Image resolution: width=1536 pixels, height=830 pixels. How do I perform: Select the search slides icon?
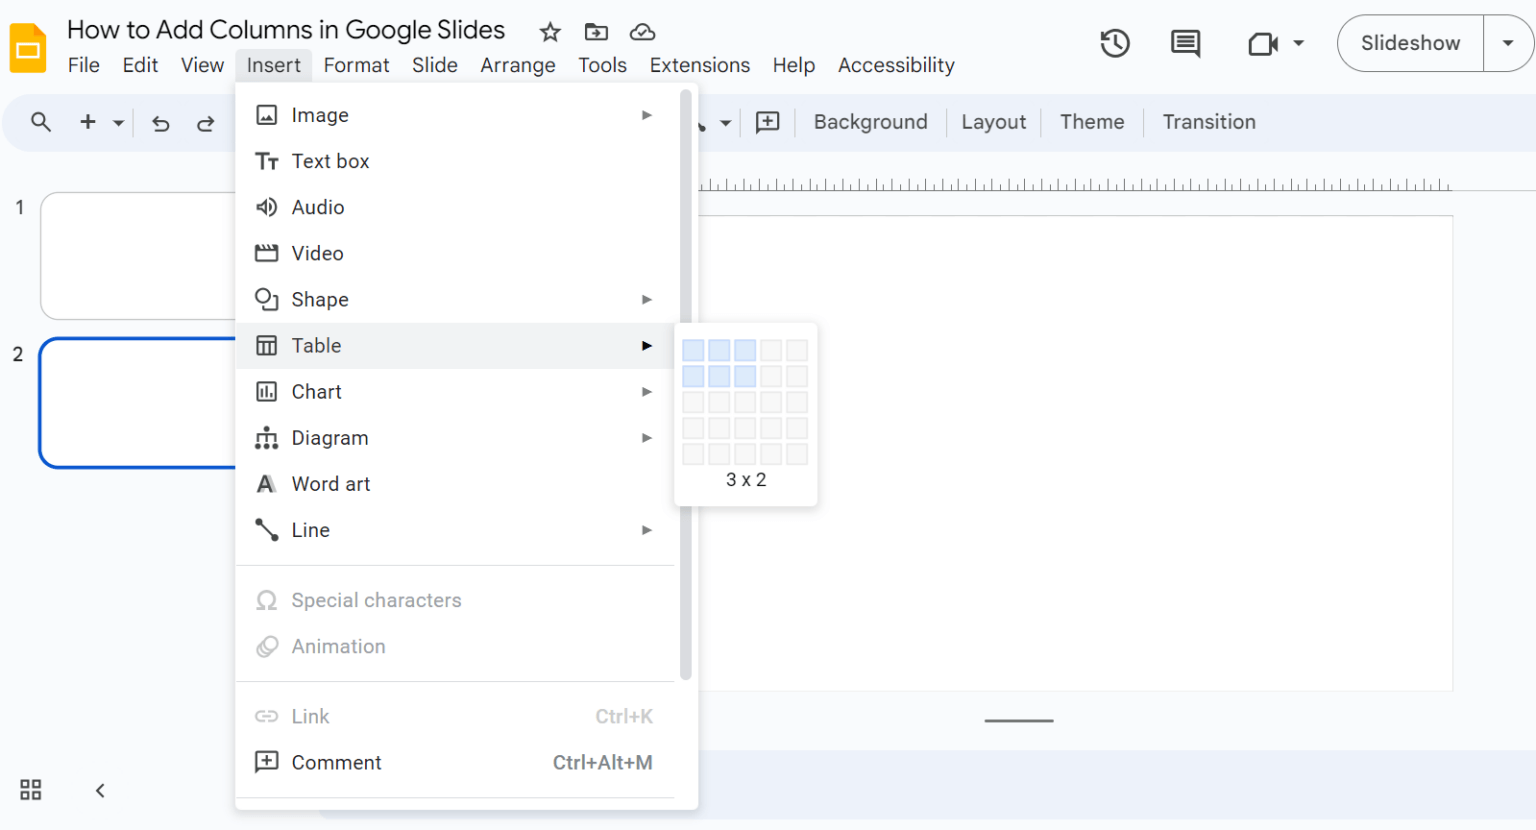(40, 121)
